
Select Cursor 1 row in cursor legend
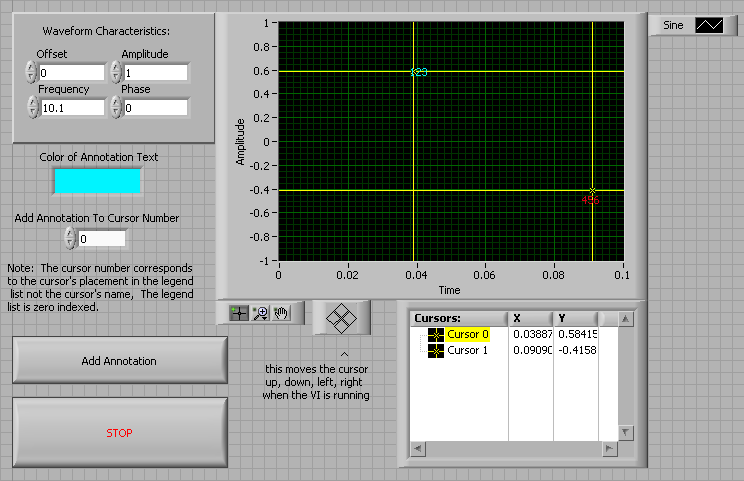pyautogui.click(x=468, y=351)
